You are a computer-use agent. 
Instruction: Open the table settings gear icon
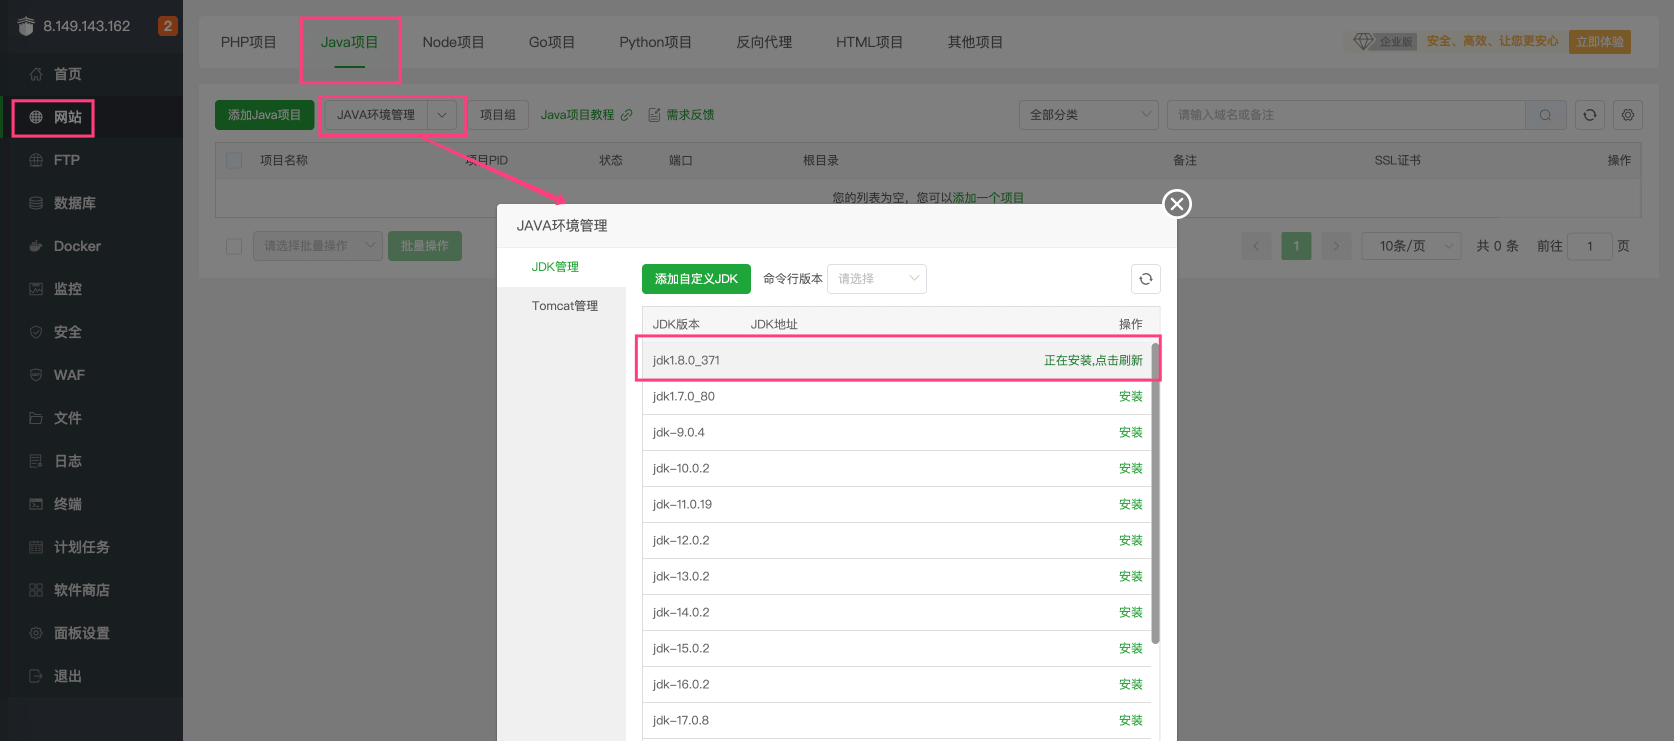[1627, 115]
